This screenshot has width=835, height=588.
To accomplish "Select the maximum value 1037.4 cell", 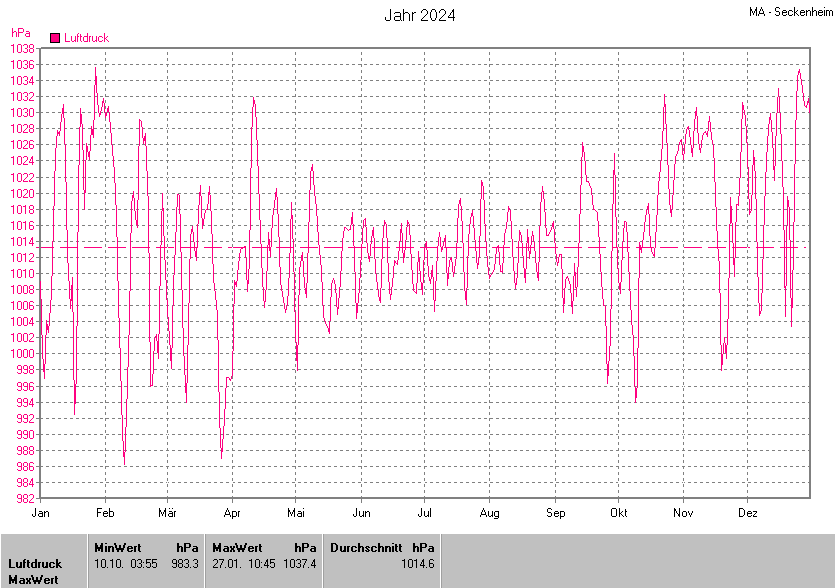I will 300,564.
